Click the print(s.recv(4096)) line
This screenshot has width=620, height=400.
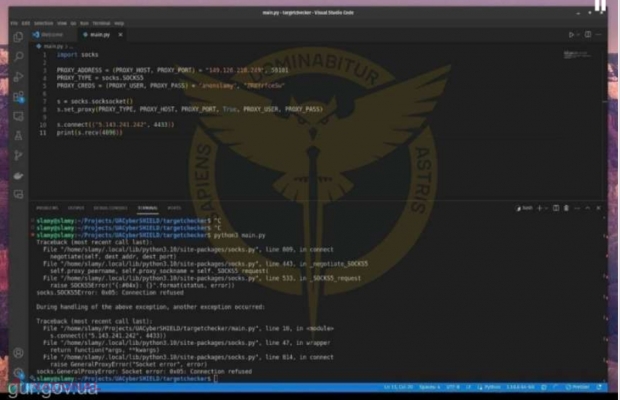point(89,132)
